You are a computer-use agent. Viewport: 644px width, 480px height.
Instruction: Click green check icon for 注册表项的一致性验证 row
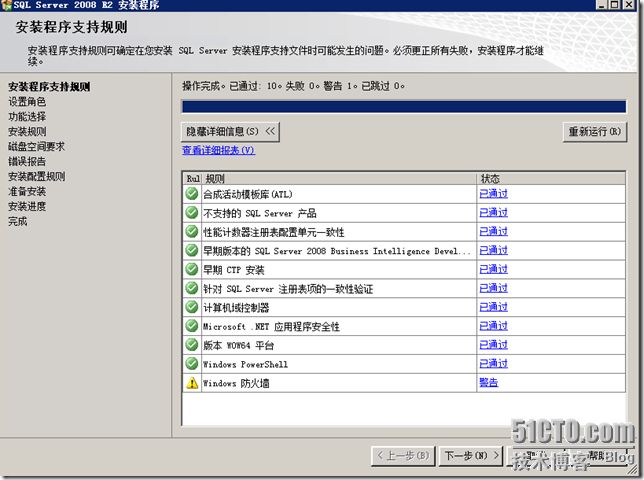click(x=191, y=288)
